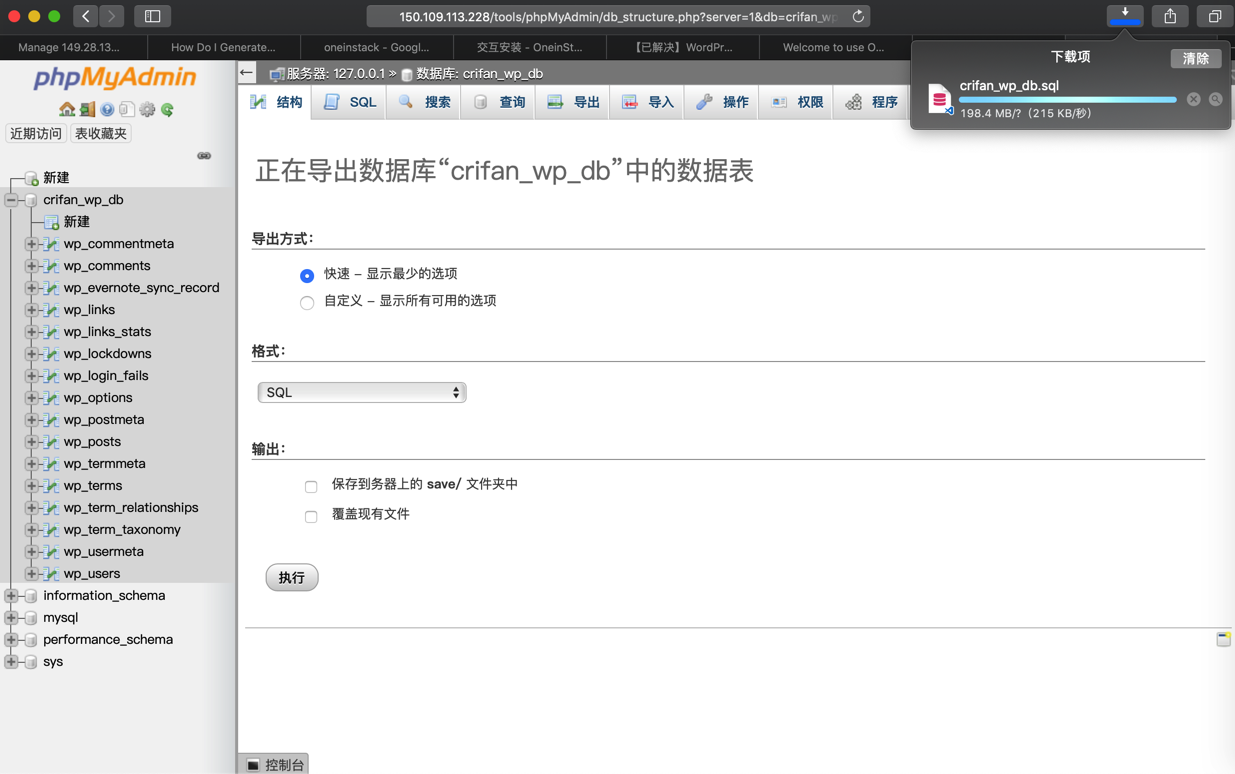
Task: Expand the wp_comments table node
Action: click(x=31, y=266)
